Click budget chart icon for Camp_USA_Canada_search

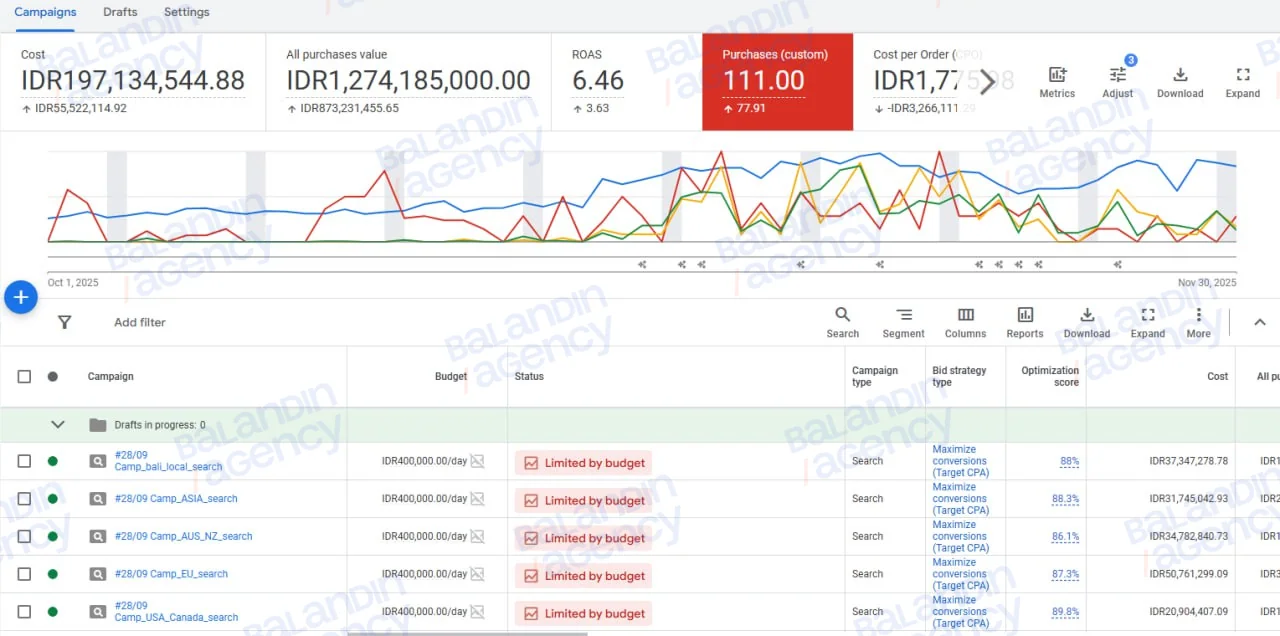click(x=477, y=612)
